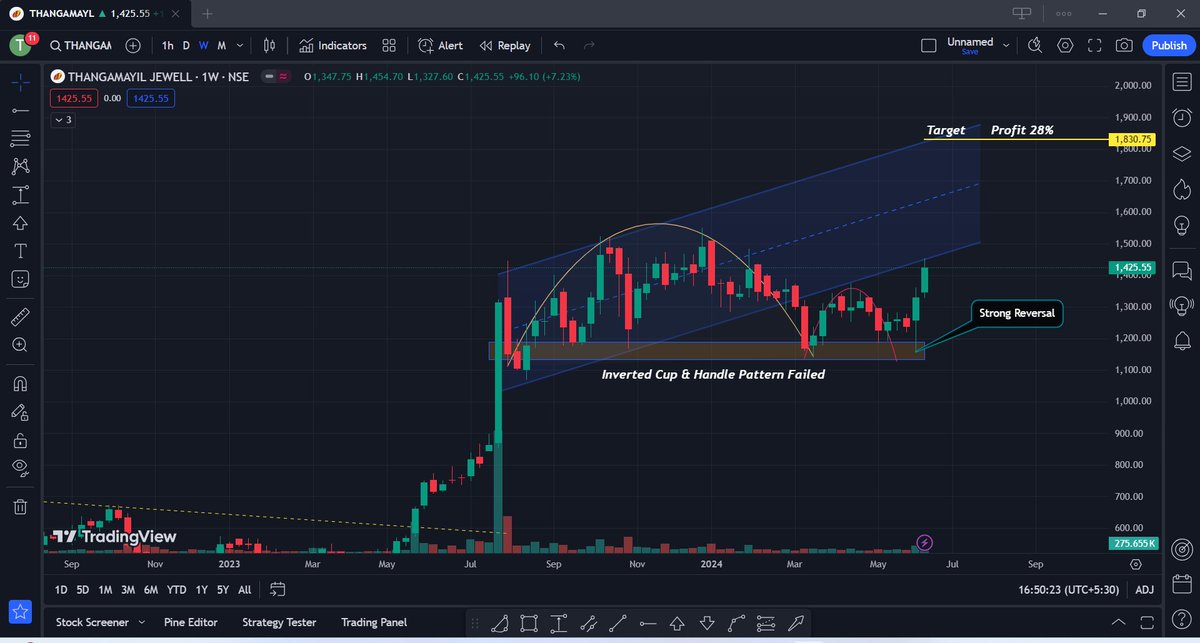Set chart range to YTD
Viewport: 1200px width, 643px height.
[x=176, y=590]
